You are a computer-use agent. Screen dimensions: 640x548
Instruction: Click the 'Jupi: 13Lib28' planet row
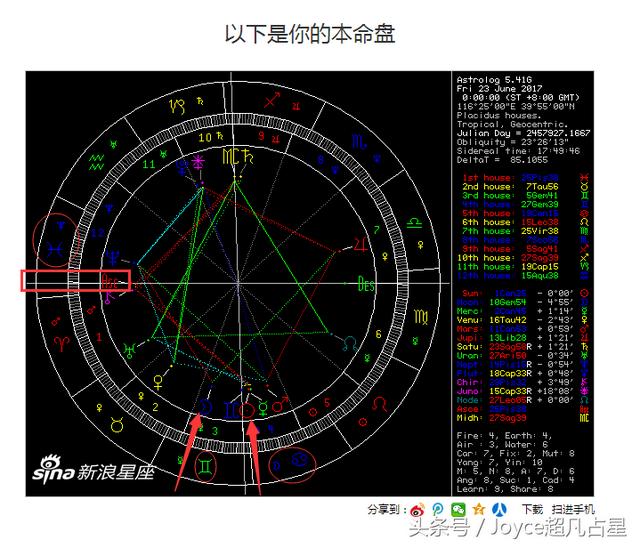[514, 338]
